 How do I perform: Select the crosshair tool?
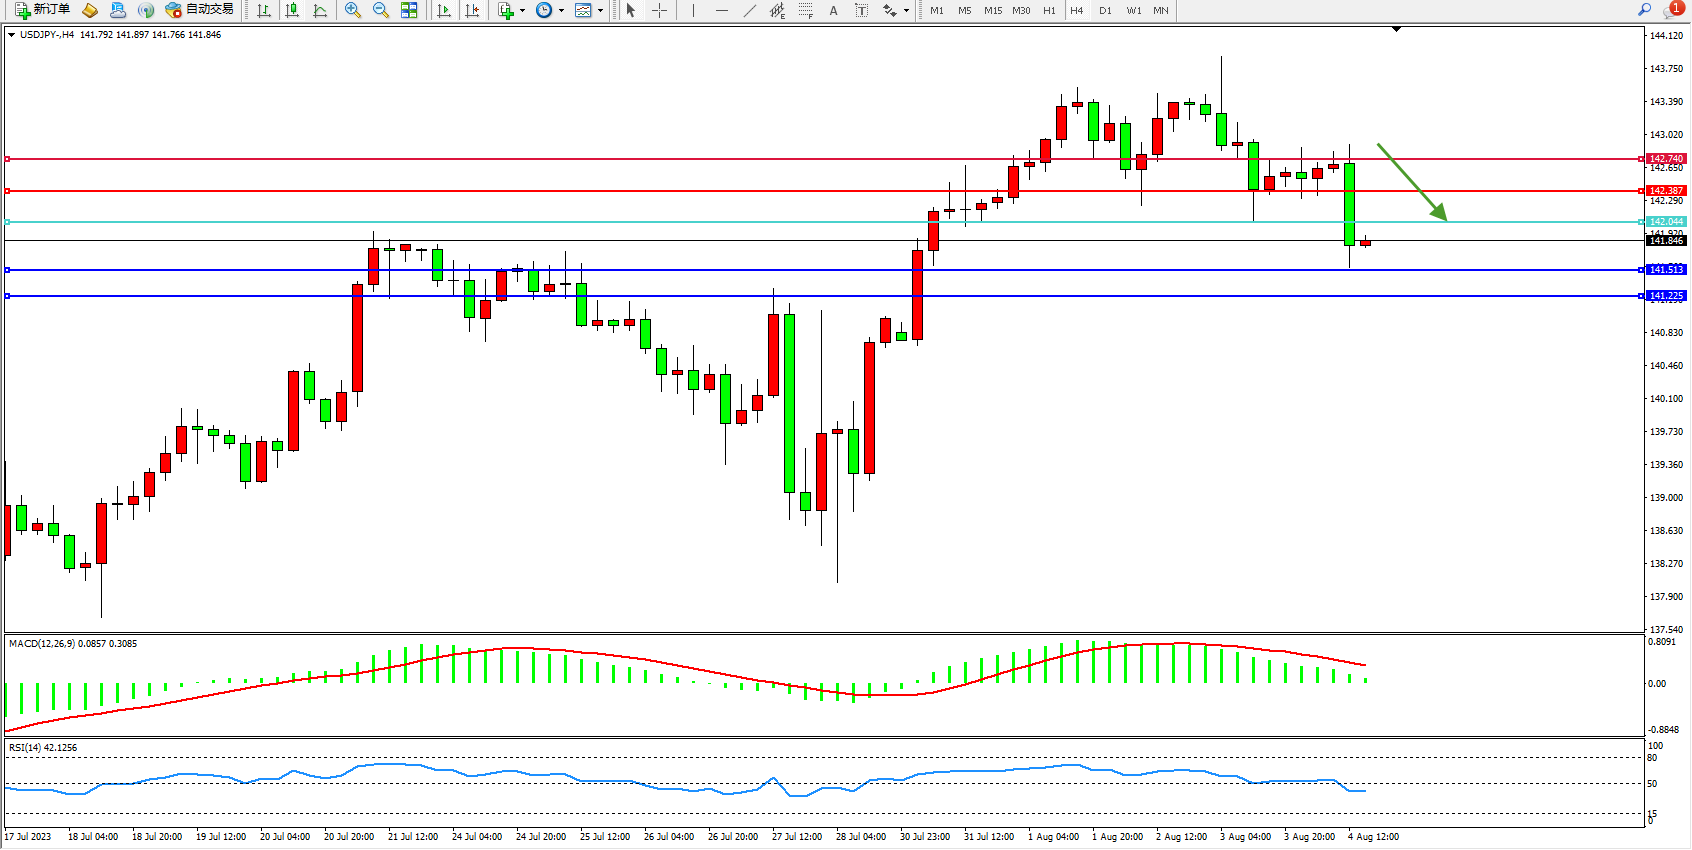[x=660, y=10]
